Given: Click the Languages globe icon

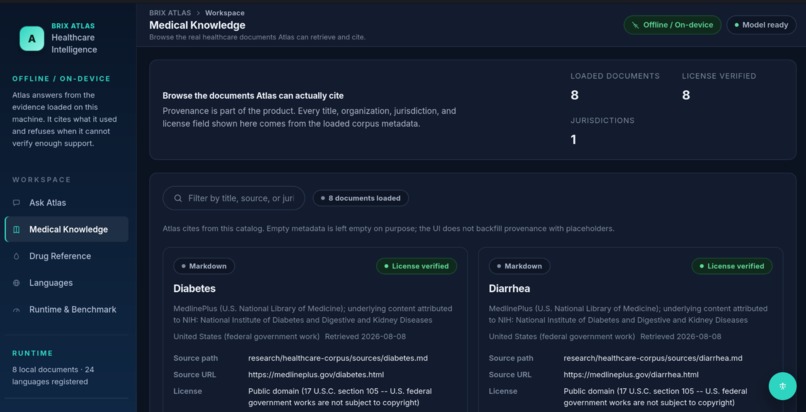Looking at the screenshot, I should pyautogui.click(x=16, y=283).
